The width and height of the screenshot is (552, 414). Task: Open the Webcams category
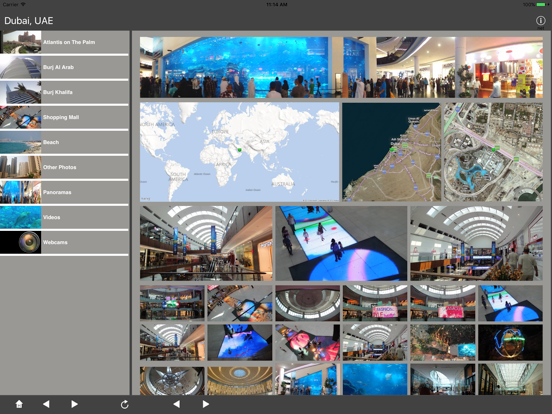pyautogui.click(x=64, y=242)
